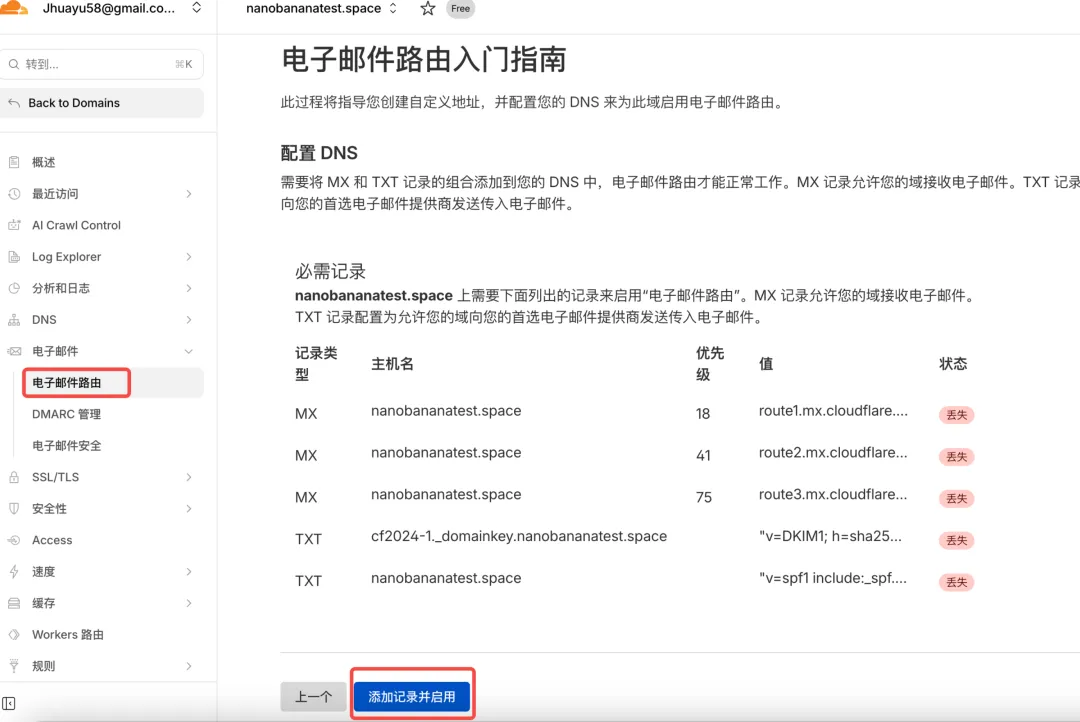Click the SSL/TLS lock icon
The image size is (1080, 722).
(x=14, y=477)
